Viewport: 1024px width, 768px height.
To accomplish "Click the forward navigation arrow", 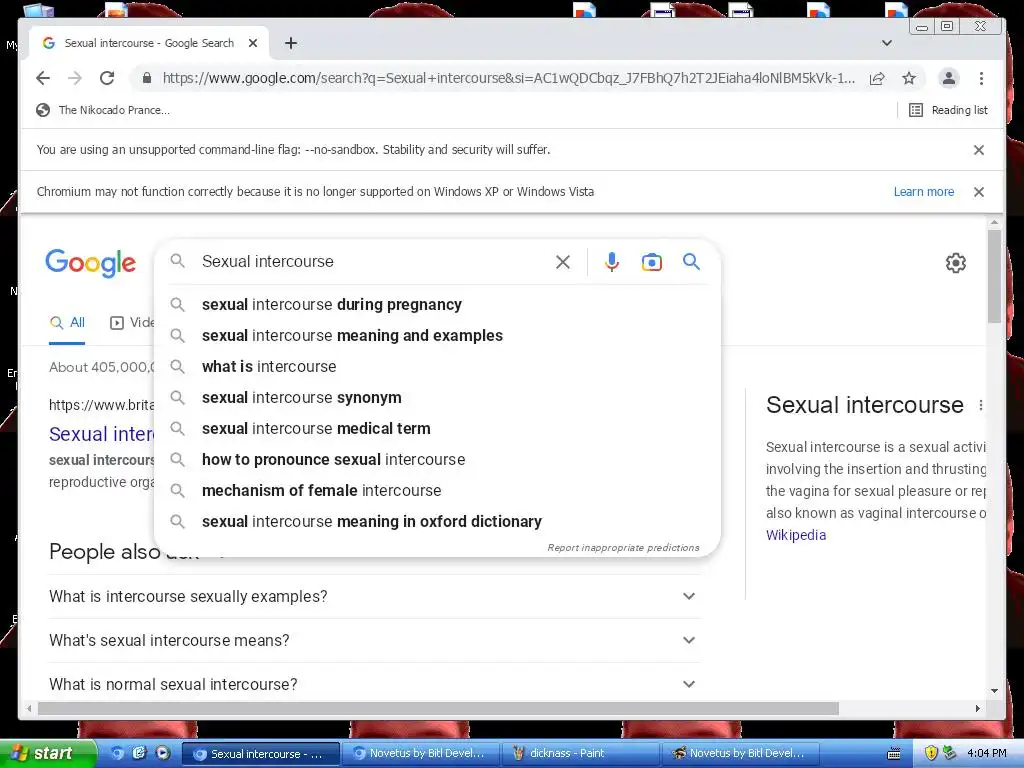I will [75, 78].
